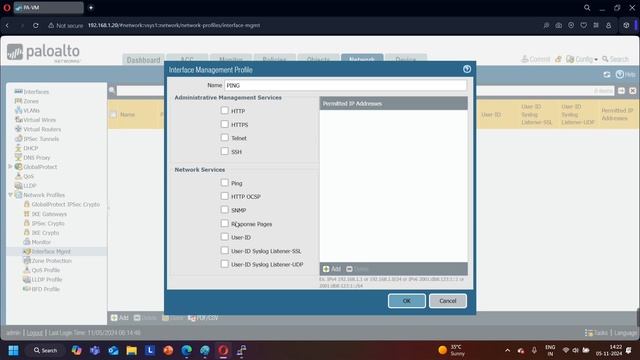
Task: Reload the page in the browser
Action: pyautogui.click(x=36, y=25)
